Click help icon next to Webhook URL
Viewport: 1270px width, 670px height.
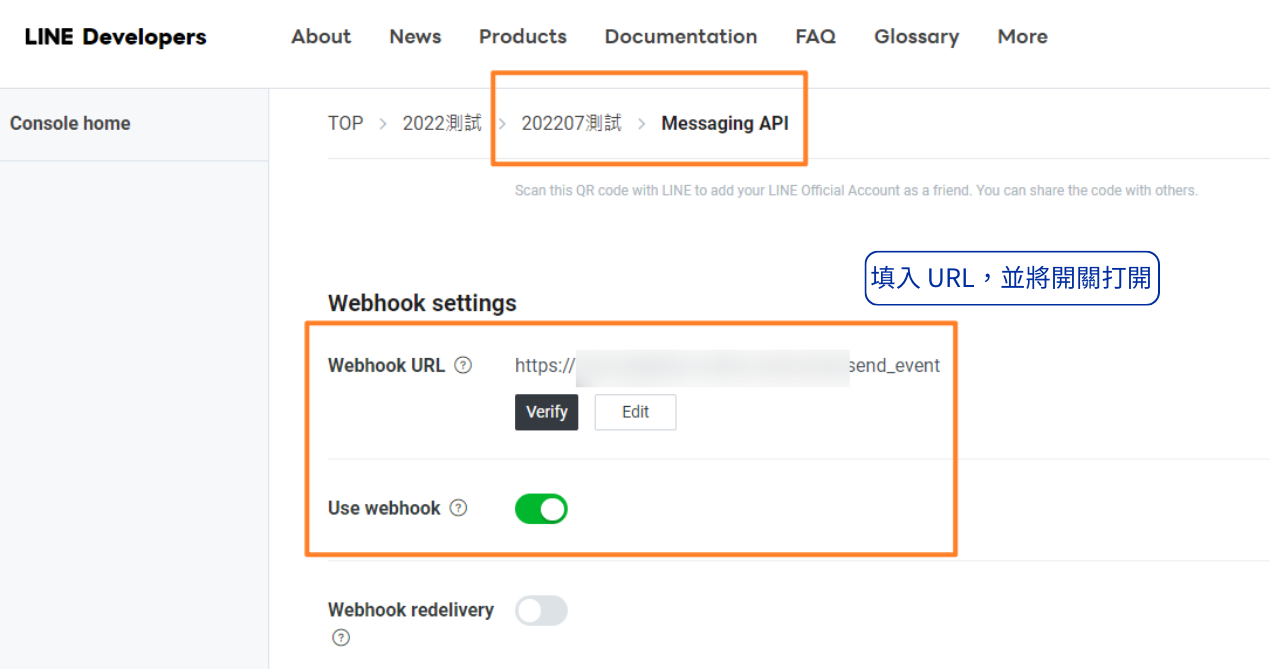pos(463,365)
